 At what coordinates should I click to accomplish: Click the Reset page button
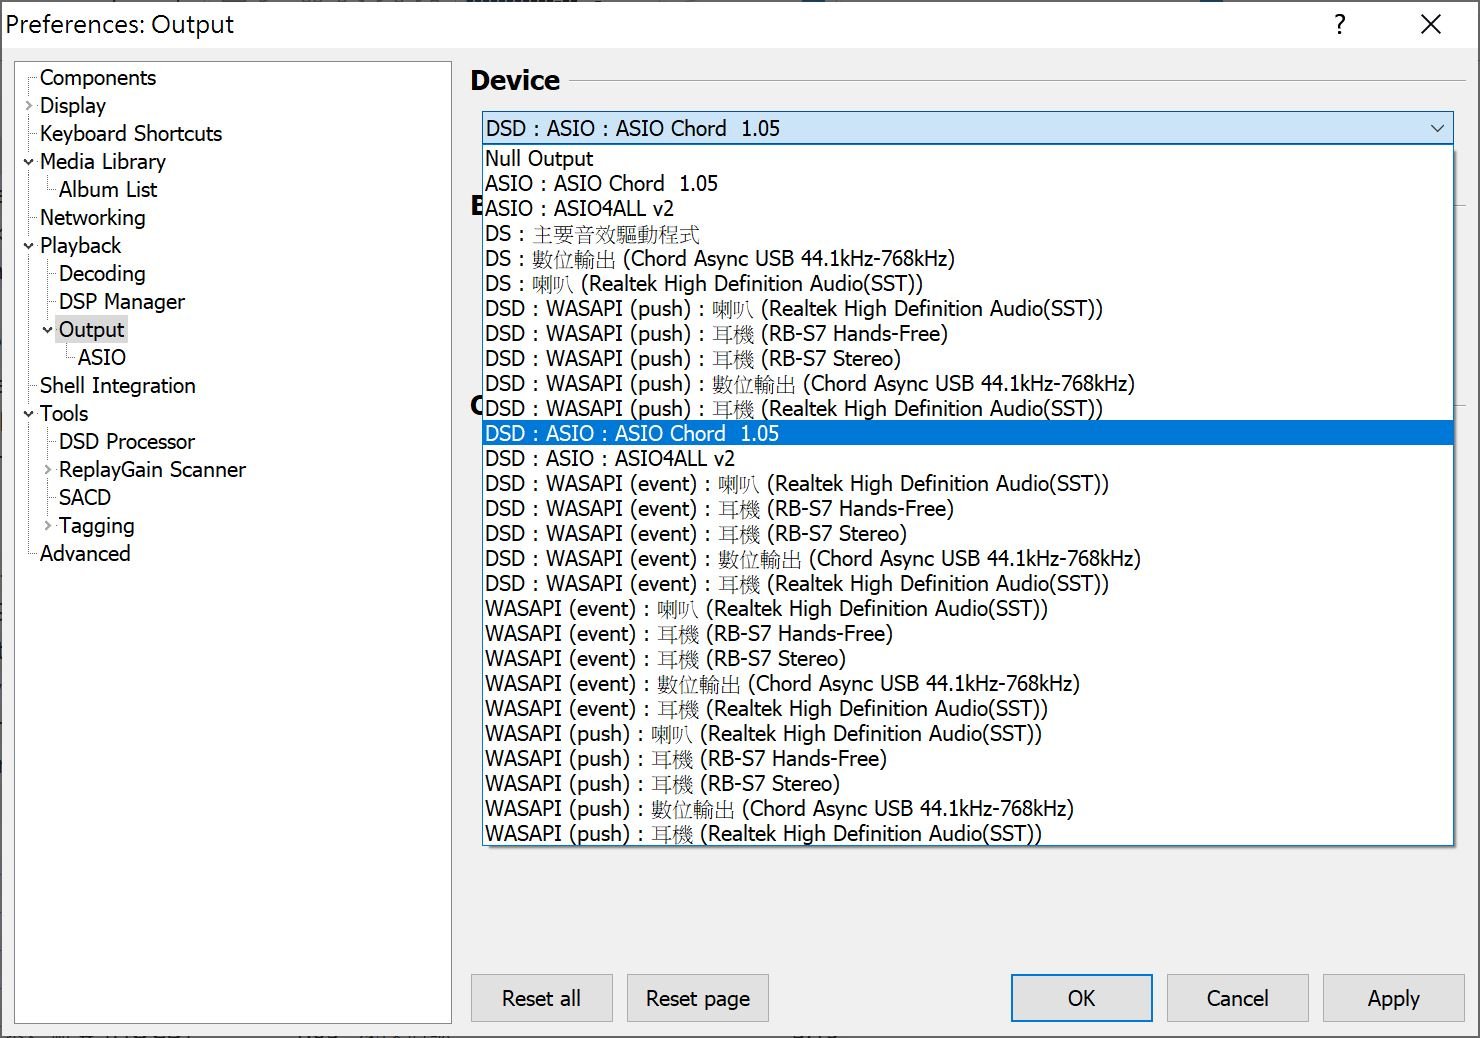pos(698,998)
